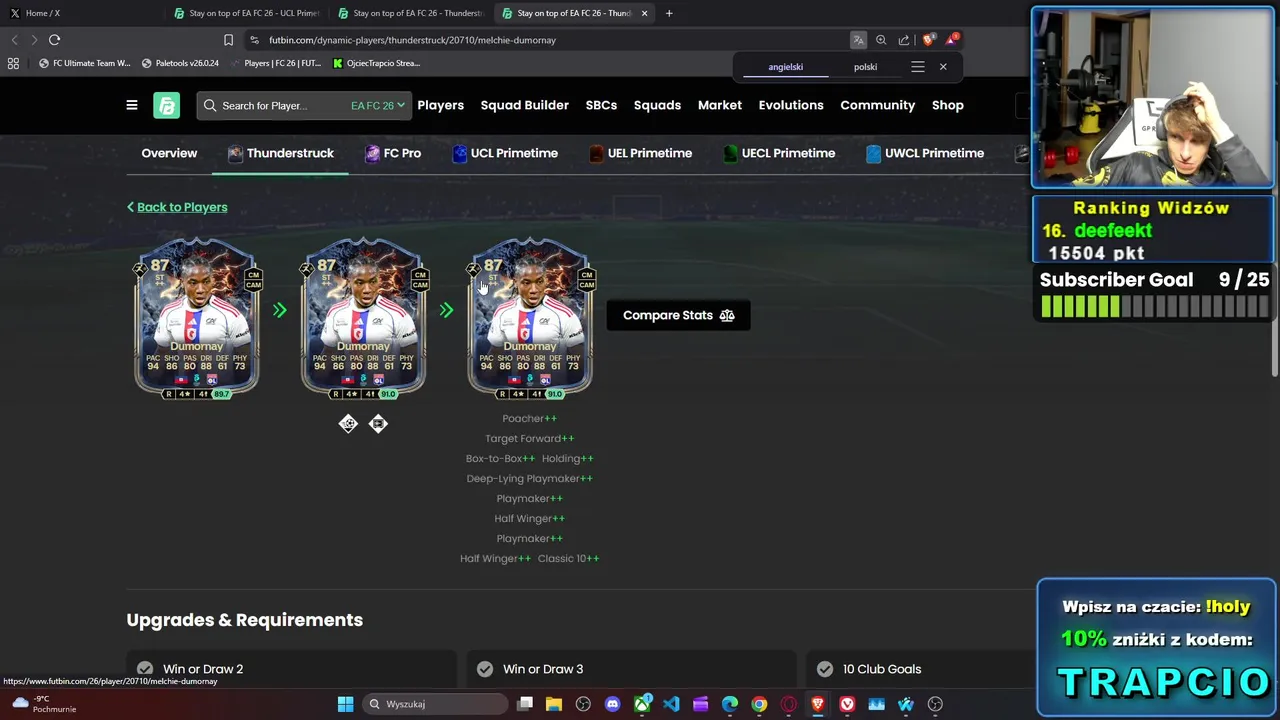Click the Box-to-Box++ role text

click(500, 458)
